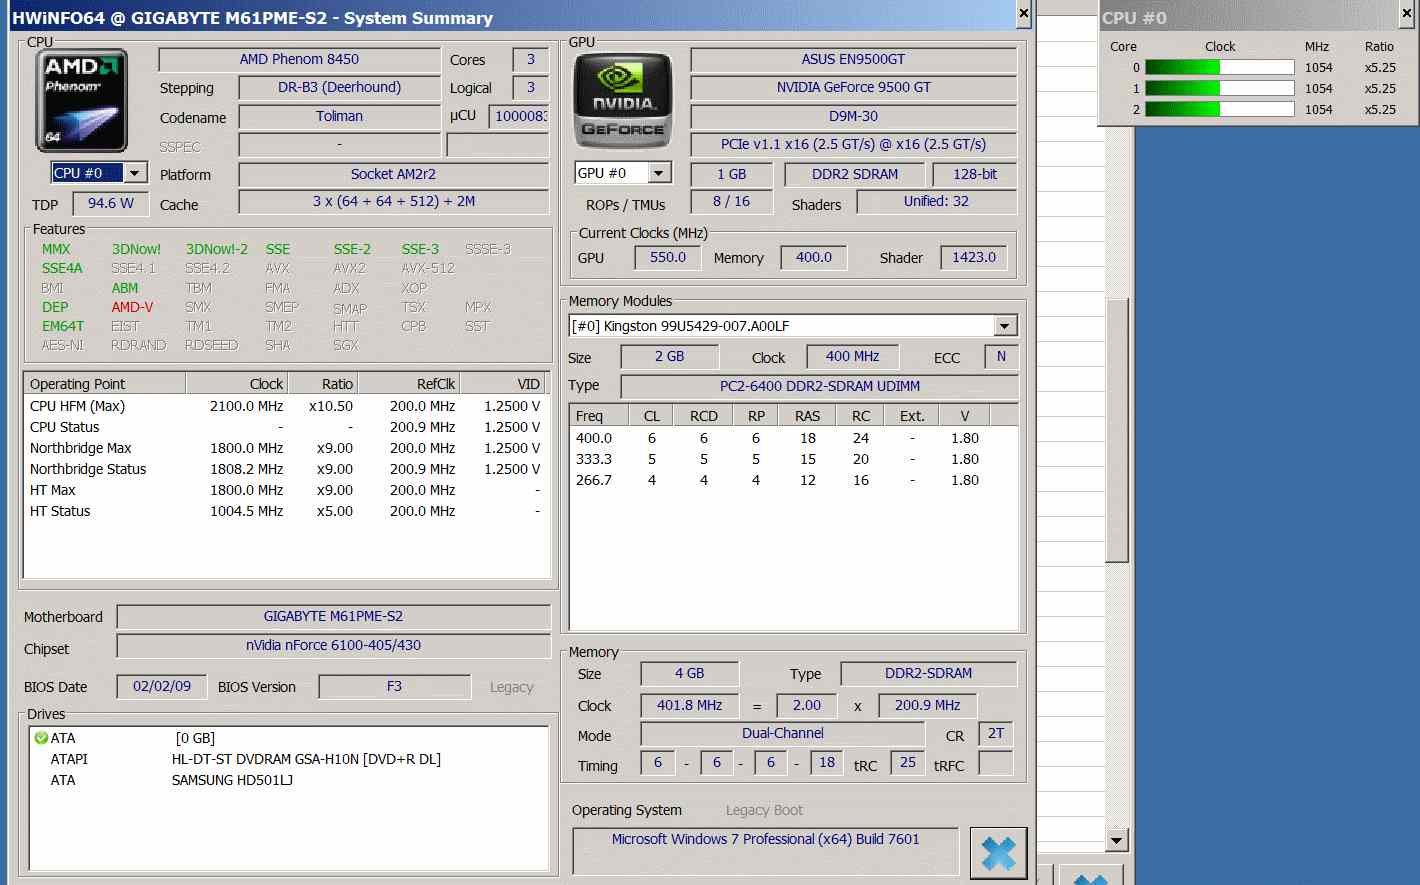Click the Operating Point column header
1420x885 pixels.
click(105, 384)
